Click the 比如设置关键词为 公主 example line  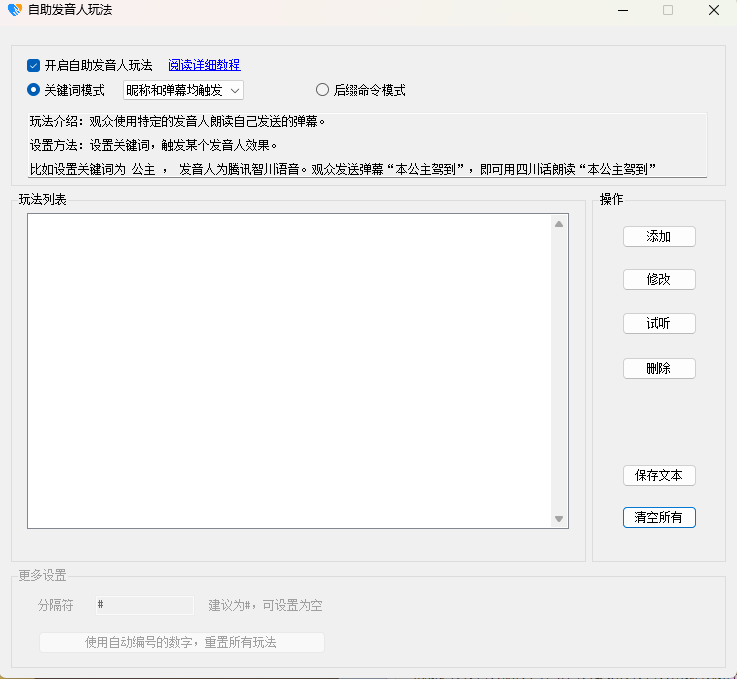(343, 170)
